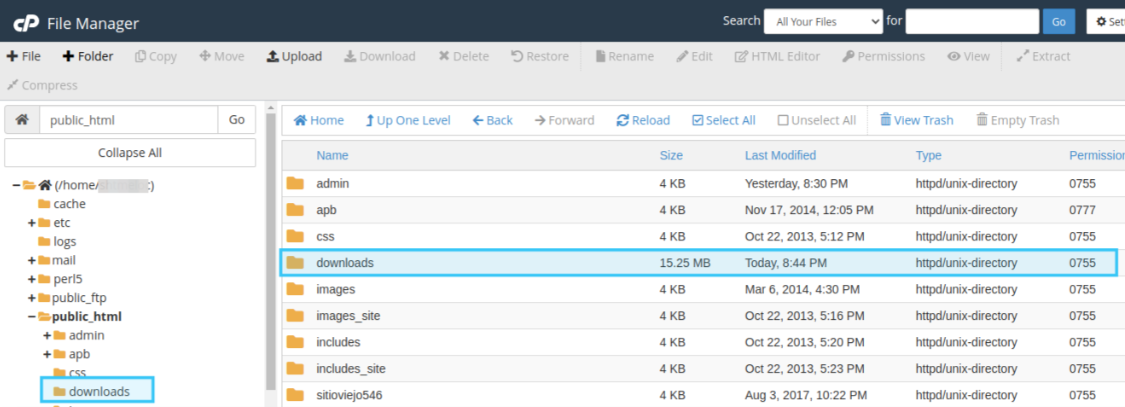Click the 0777 permission of apb
This screenshot has height=407, width=1125.
click(1082, 210)
